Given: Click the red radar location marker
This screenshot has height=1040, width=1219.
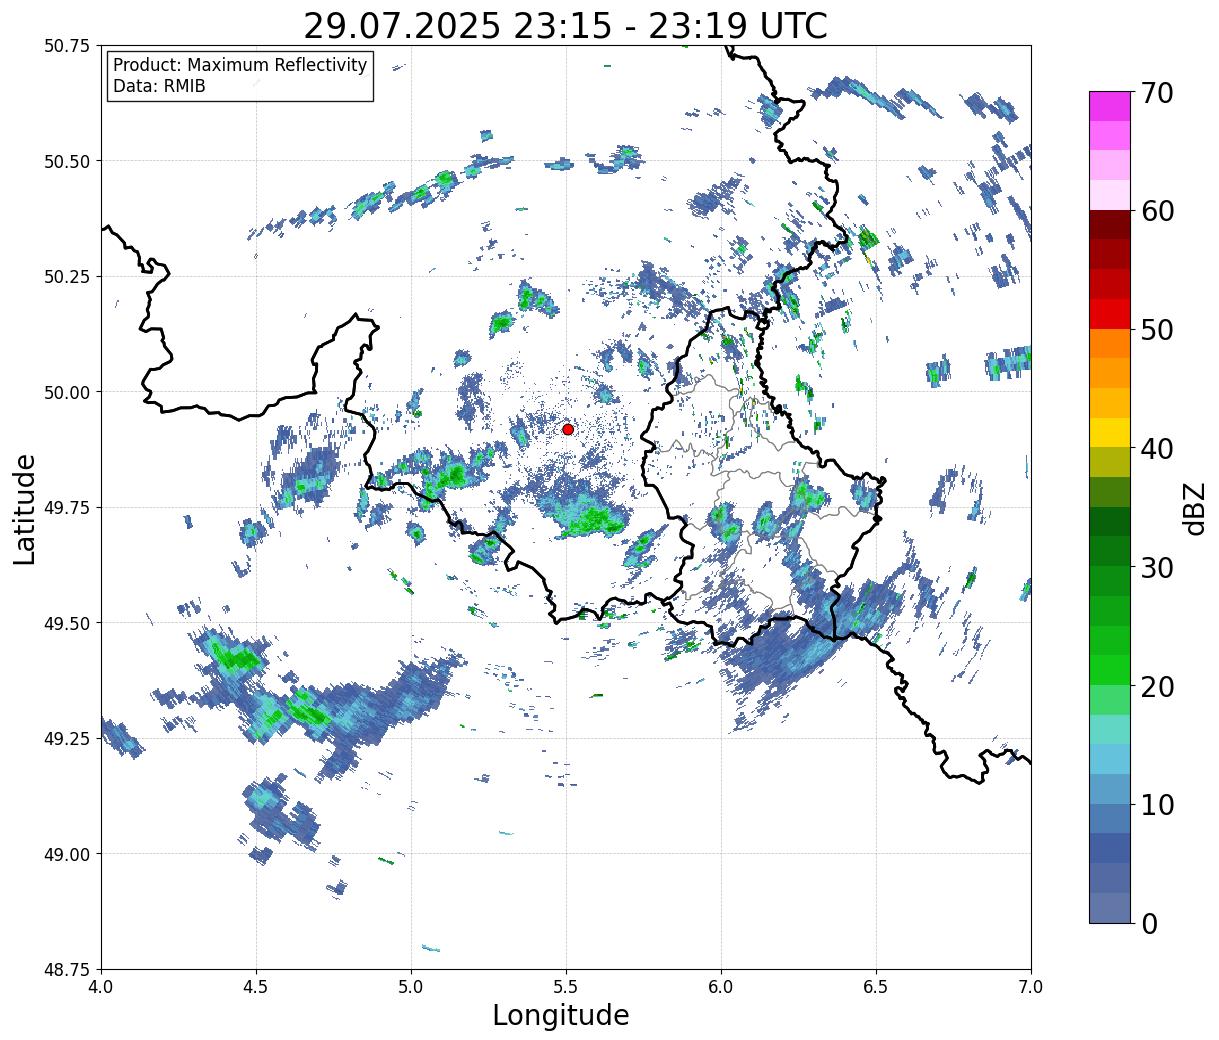Looking at the screenshot, I should tap(568, 429).
